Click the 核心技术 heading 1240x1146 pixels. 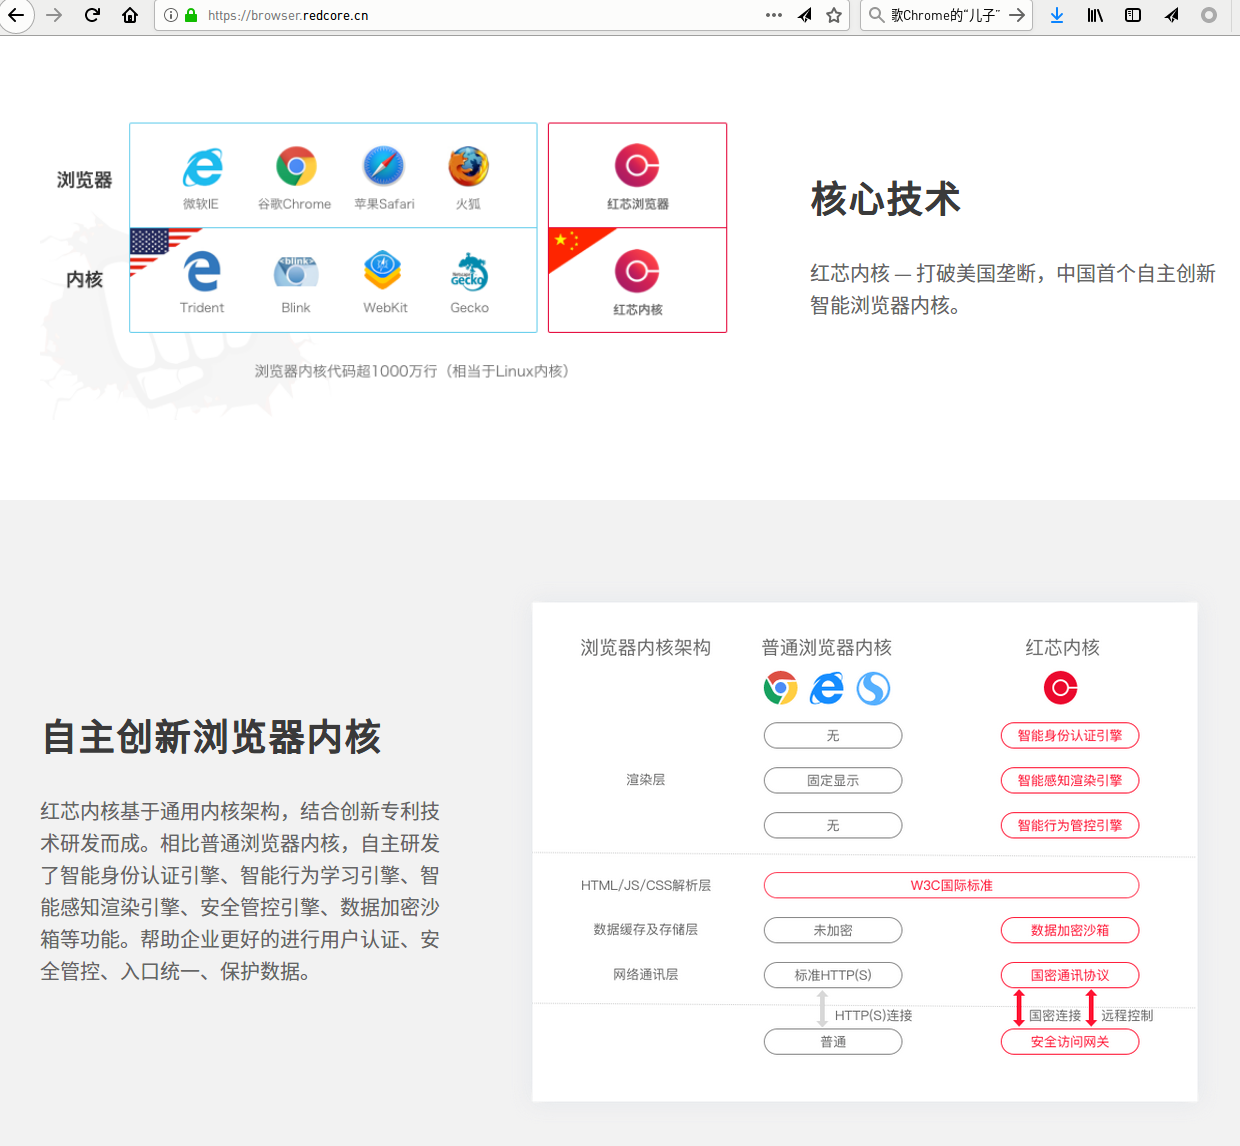[x=886, y=199]
